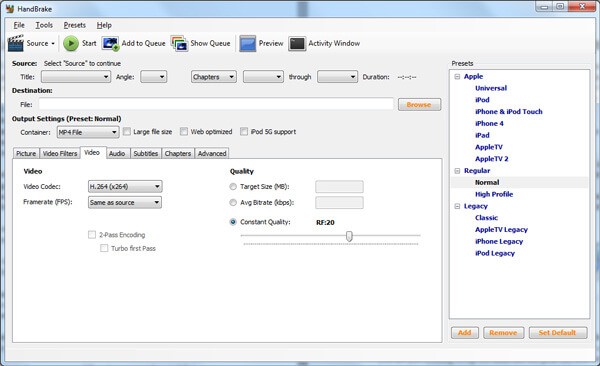The image size is (600, 366).
Task: Click the destination File input field
Action: click(216, 104)
